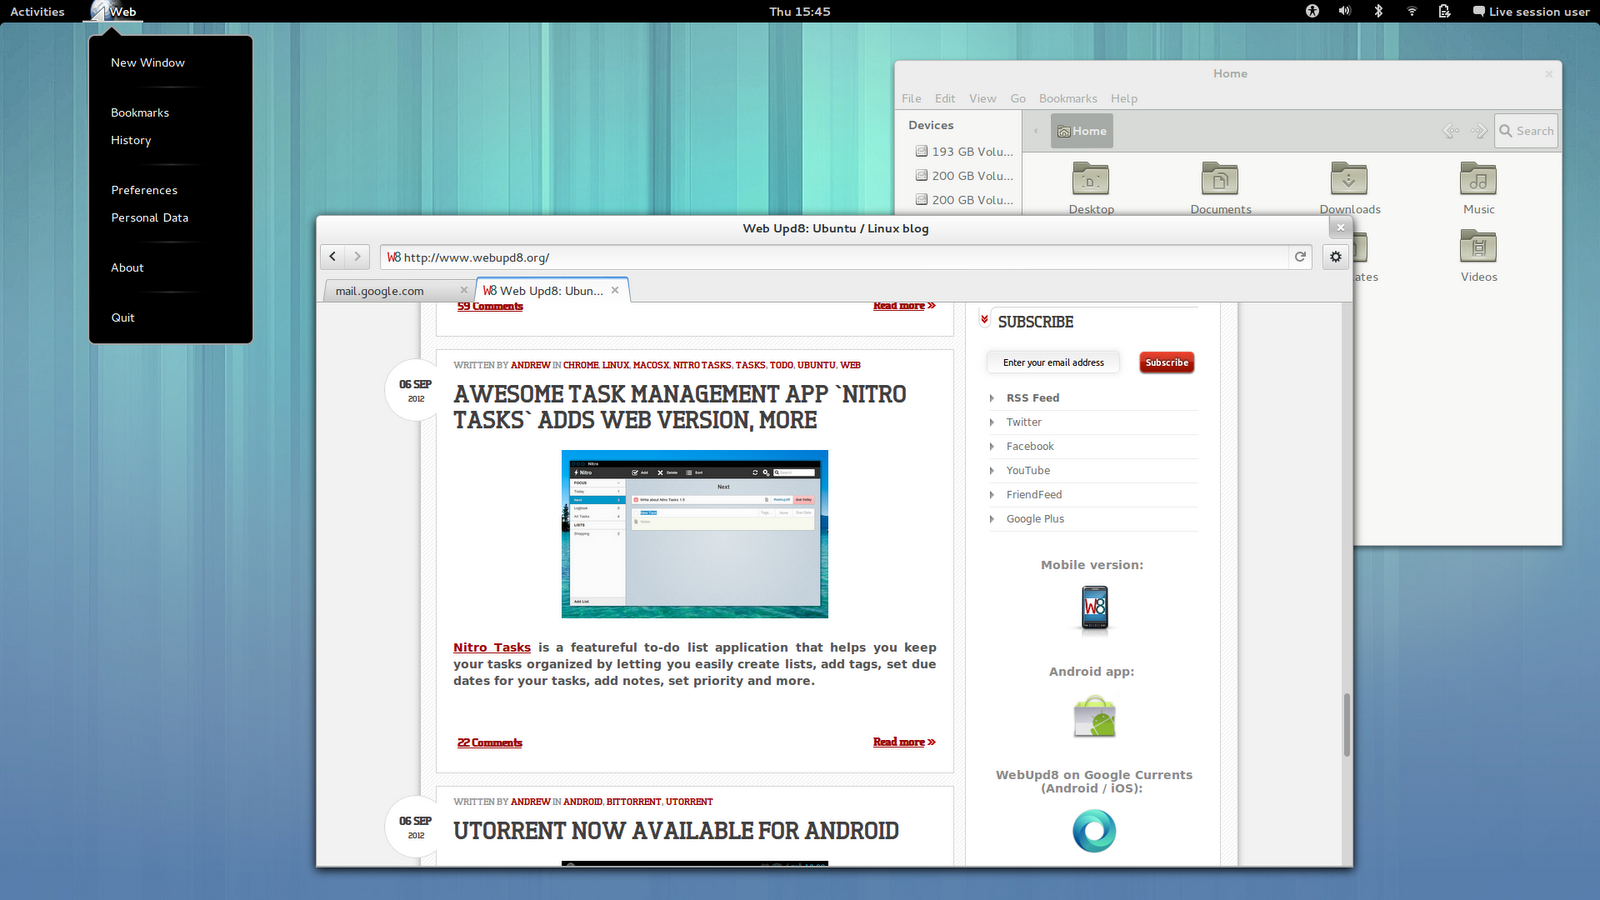Image resolution: width=1600 pixels, height=900 pixels.
Task: Open the Bluetooth icon in top bar
Action: click(1378, 11)
